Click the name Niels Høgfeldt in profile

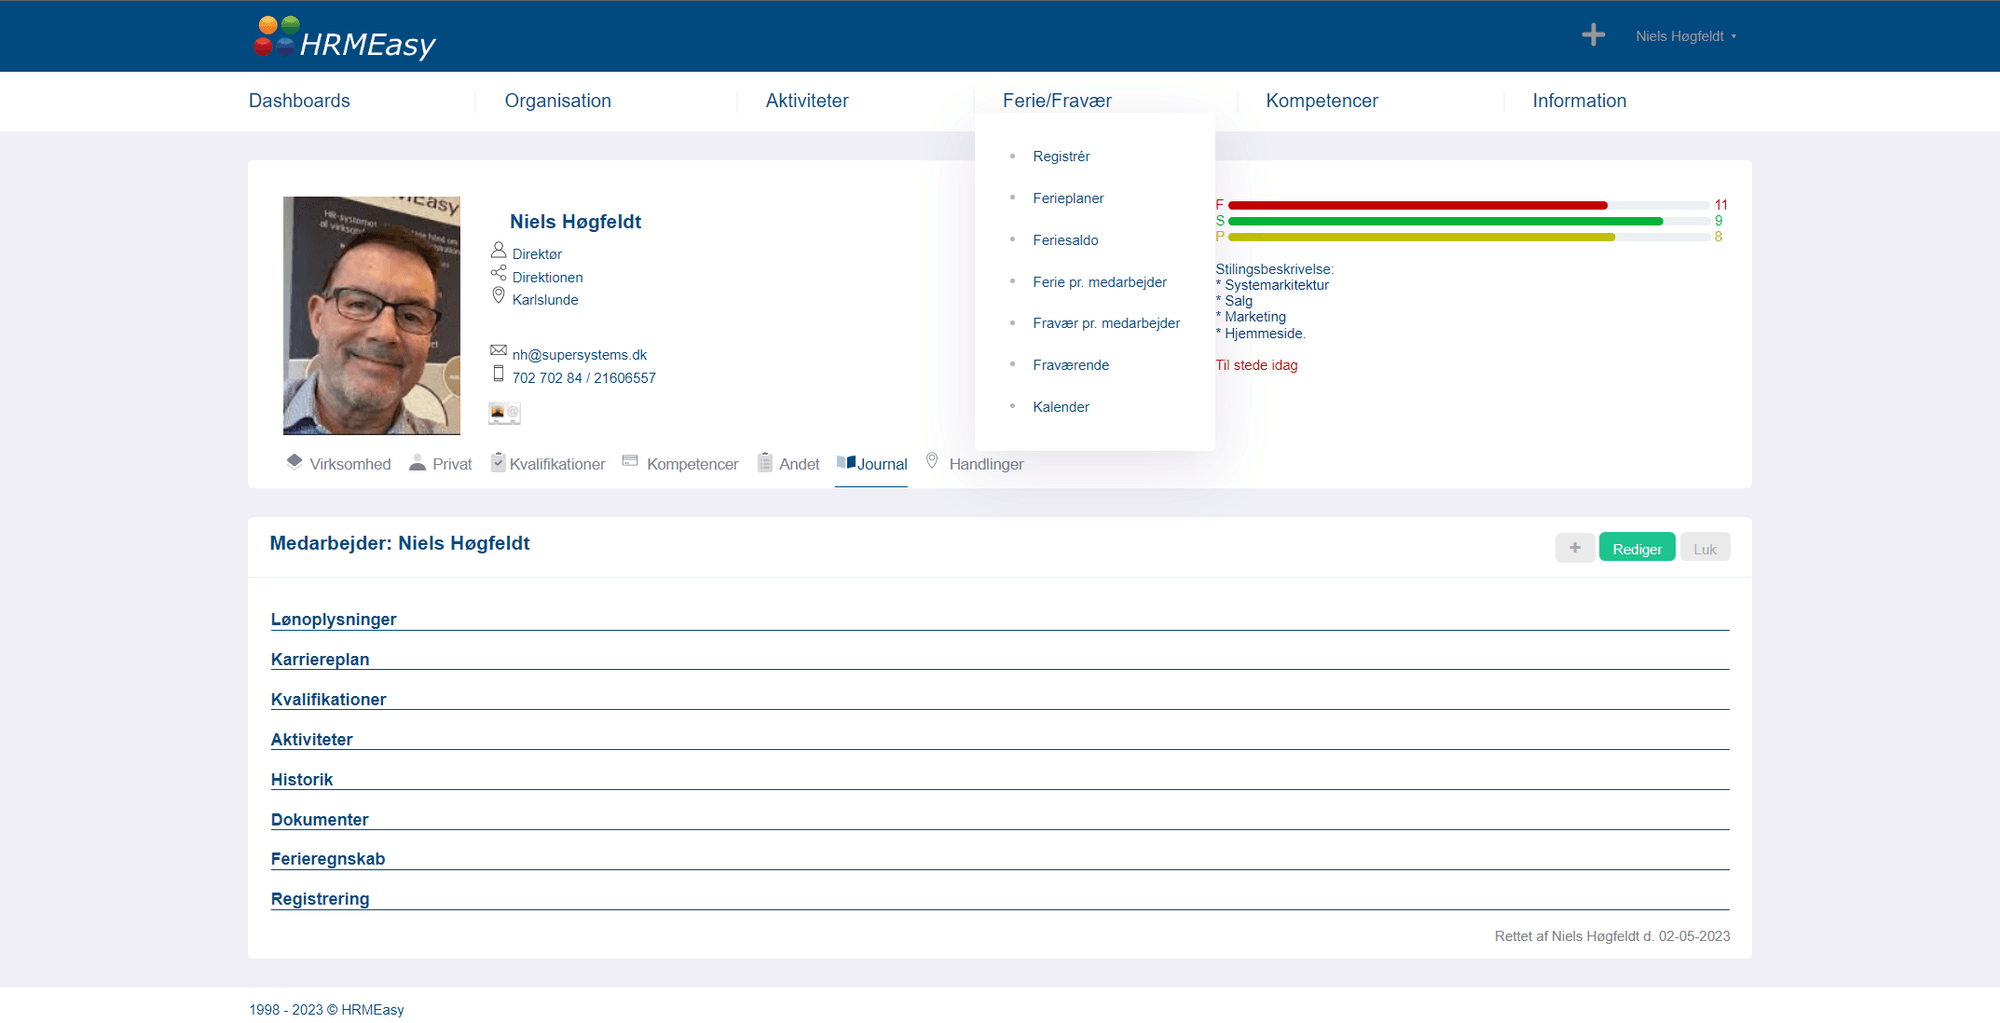(x=575, y=222)
